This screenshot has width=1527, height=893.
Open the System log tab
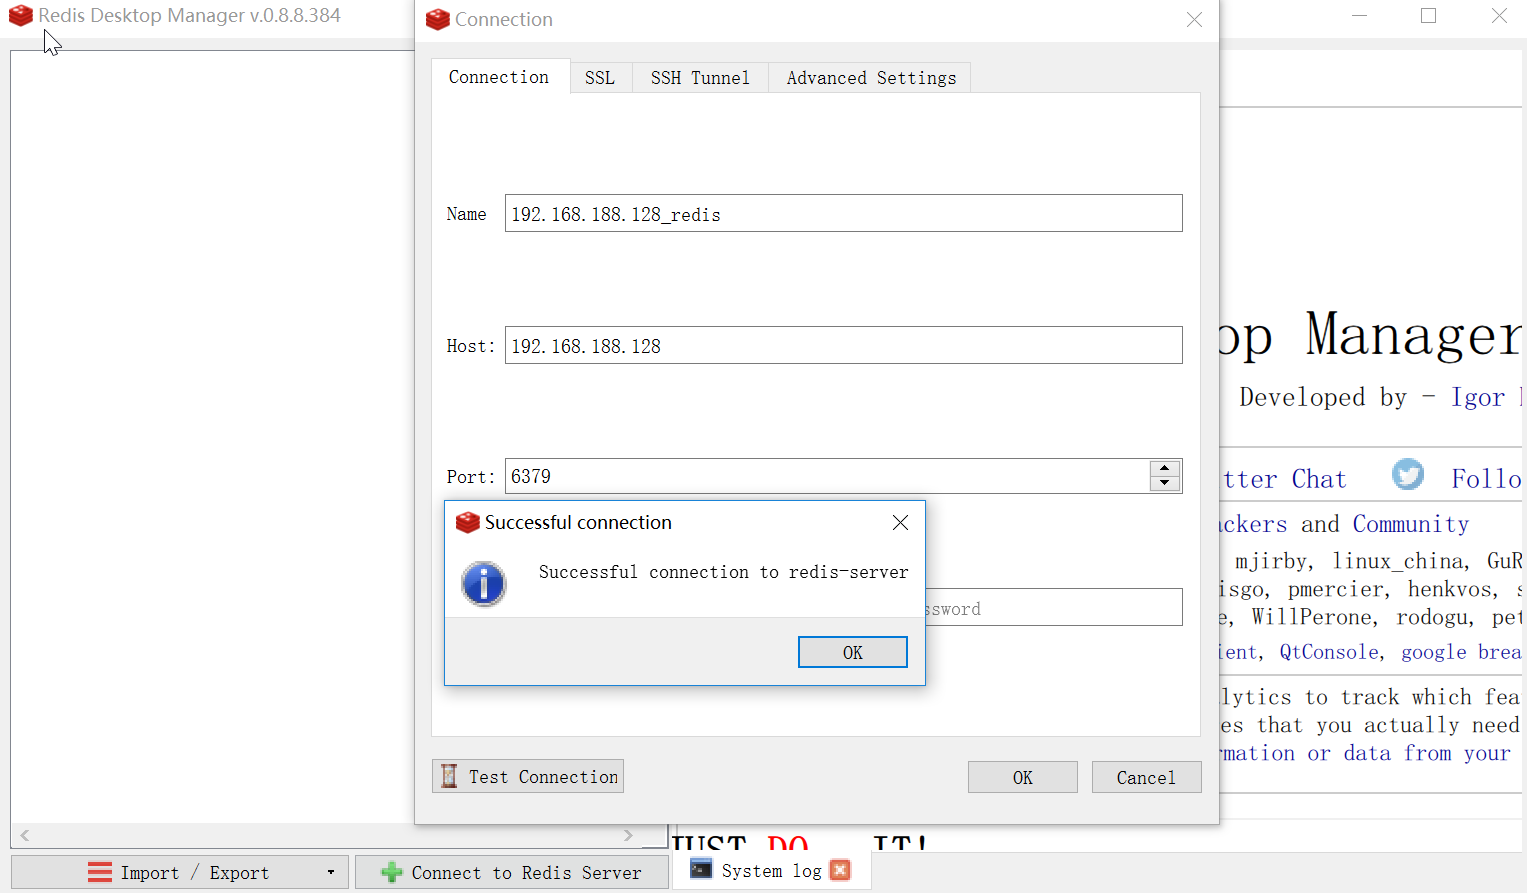point(770,870)
